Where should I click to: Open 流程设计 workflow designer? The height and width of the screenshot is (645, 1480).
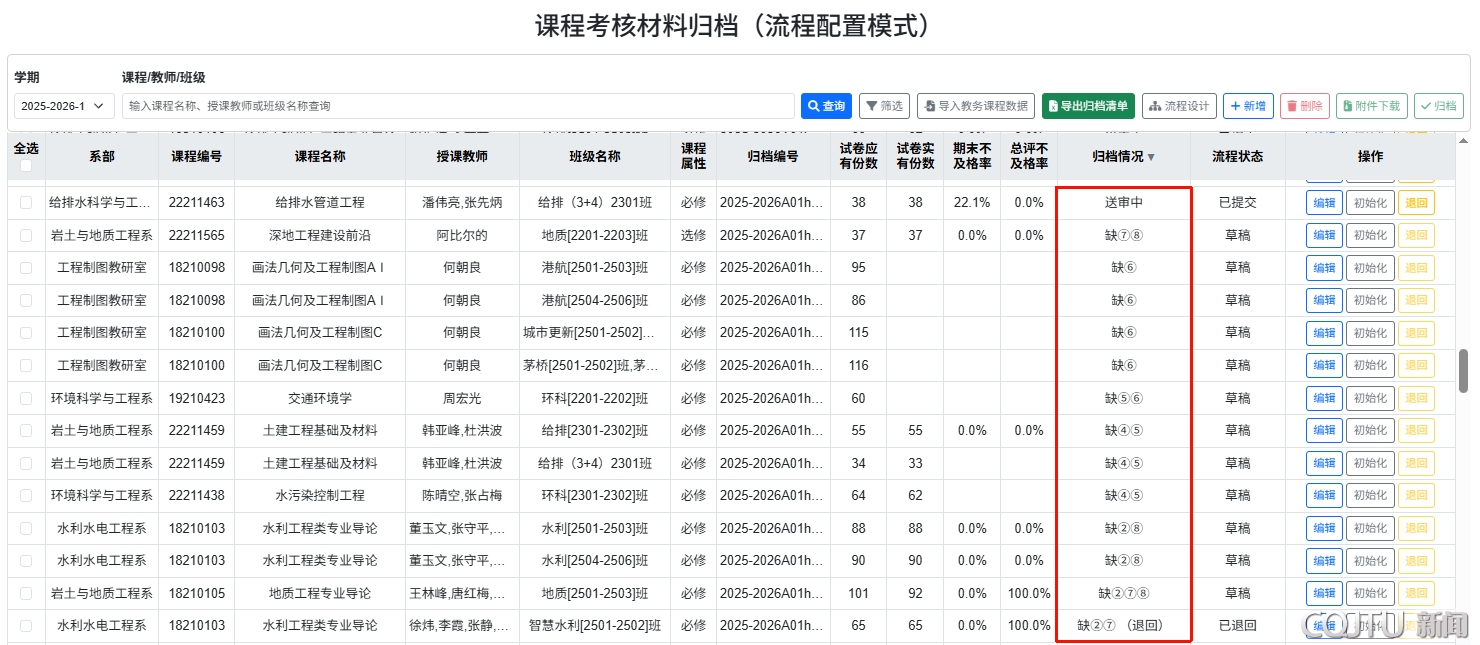(x=1179, y=106)
